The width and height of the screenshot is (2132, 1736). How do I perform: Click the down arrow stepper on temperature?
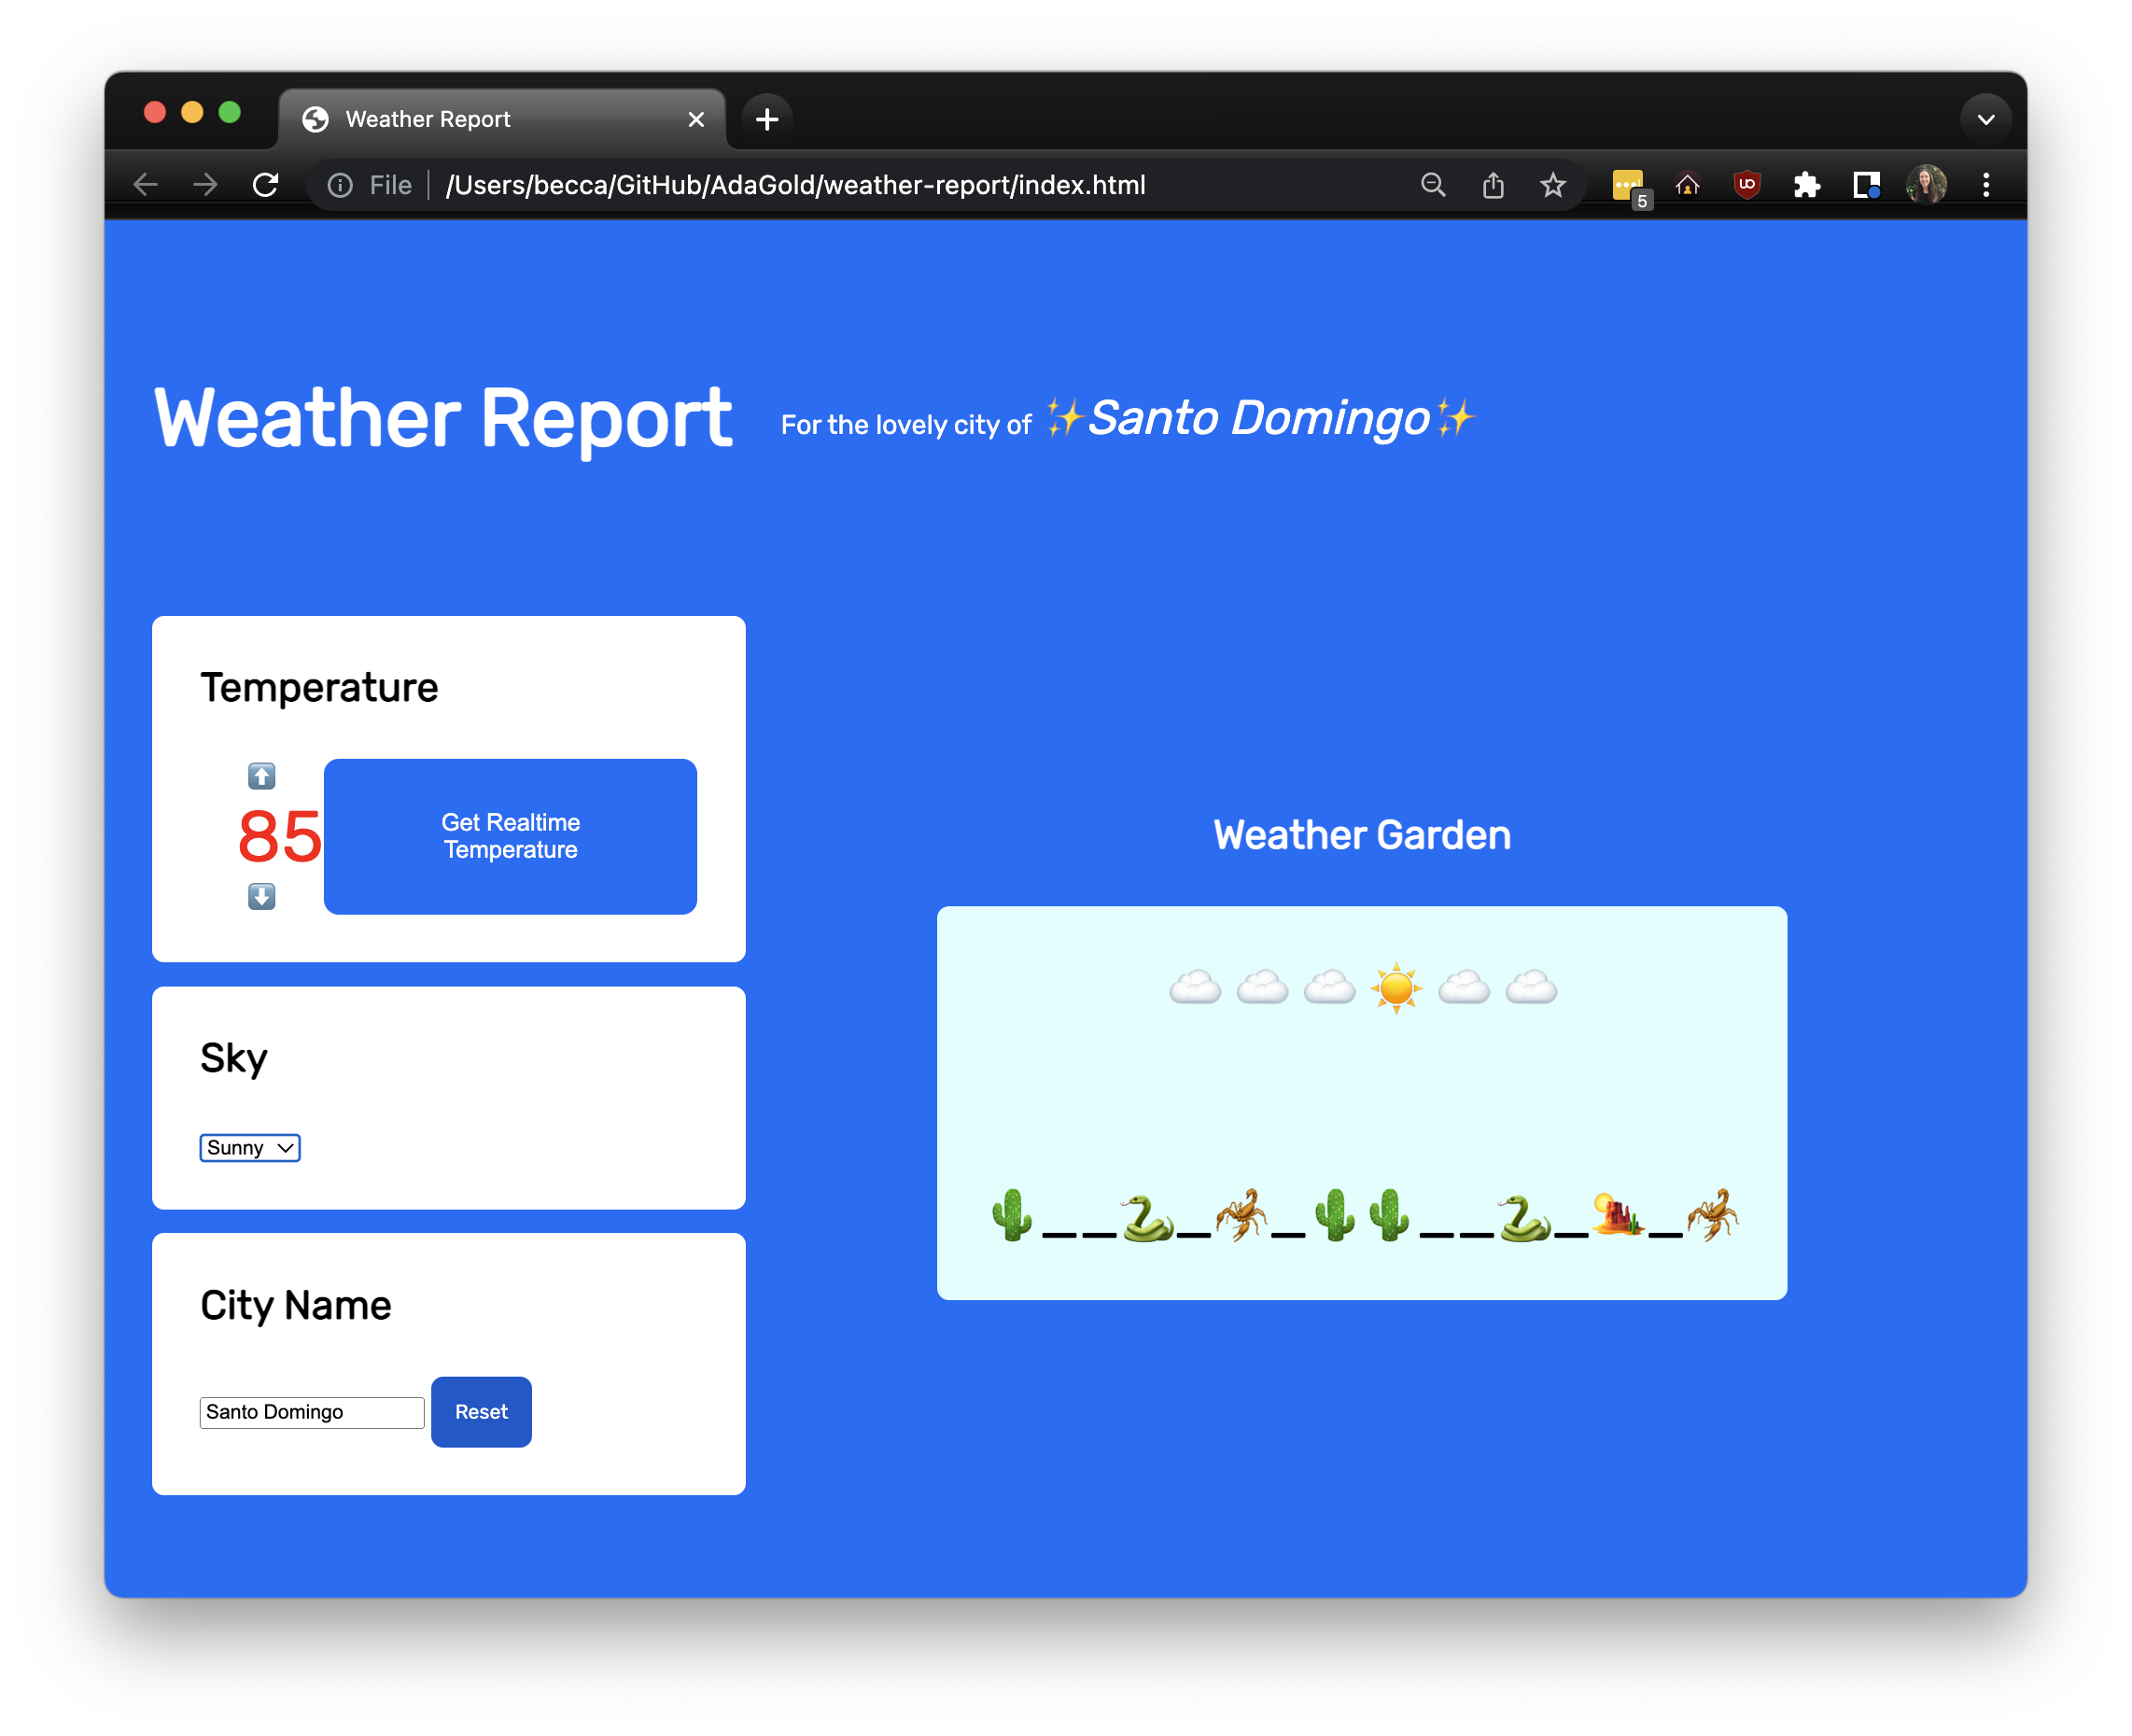tap(260, 900)
